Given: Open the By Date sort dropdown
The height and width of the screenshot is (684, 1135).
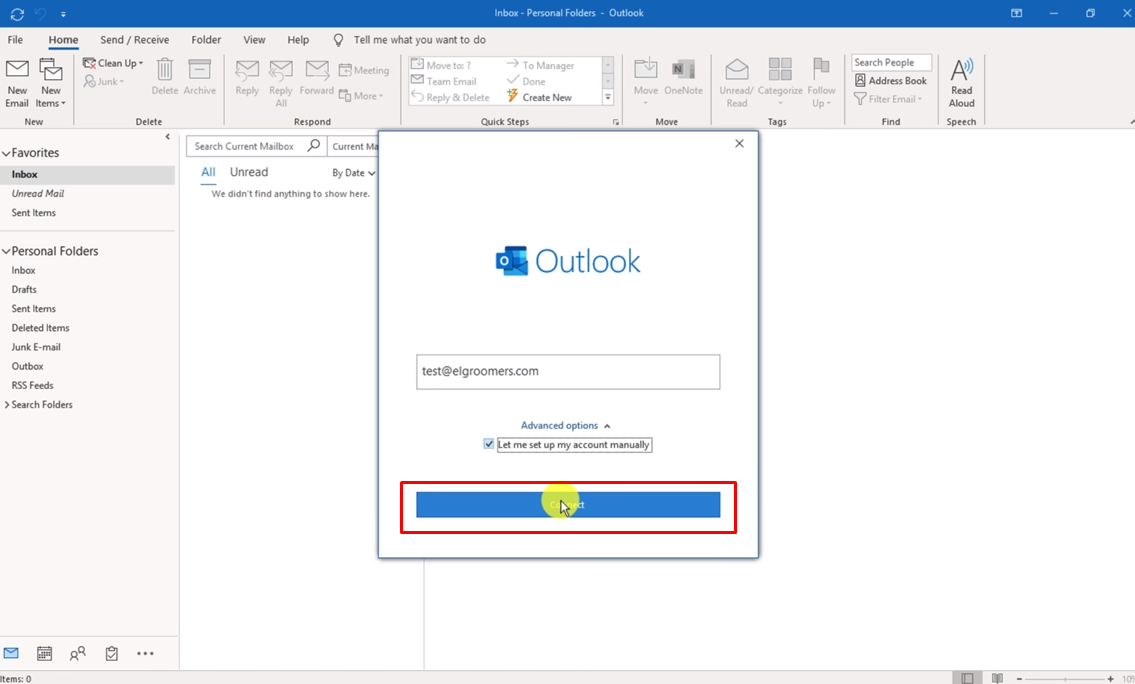Looking at the screenshot, I should [353, 173].
